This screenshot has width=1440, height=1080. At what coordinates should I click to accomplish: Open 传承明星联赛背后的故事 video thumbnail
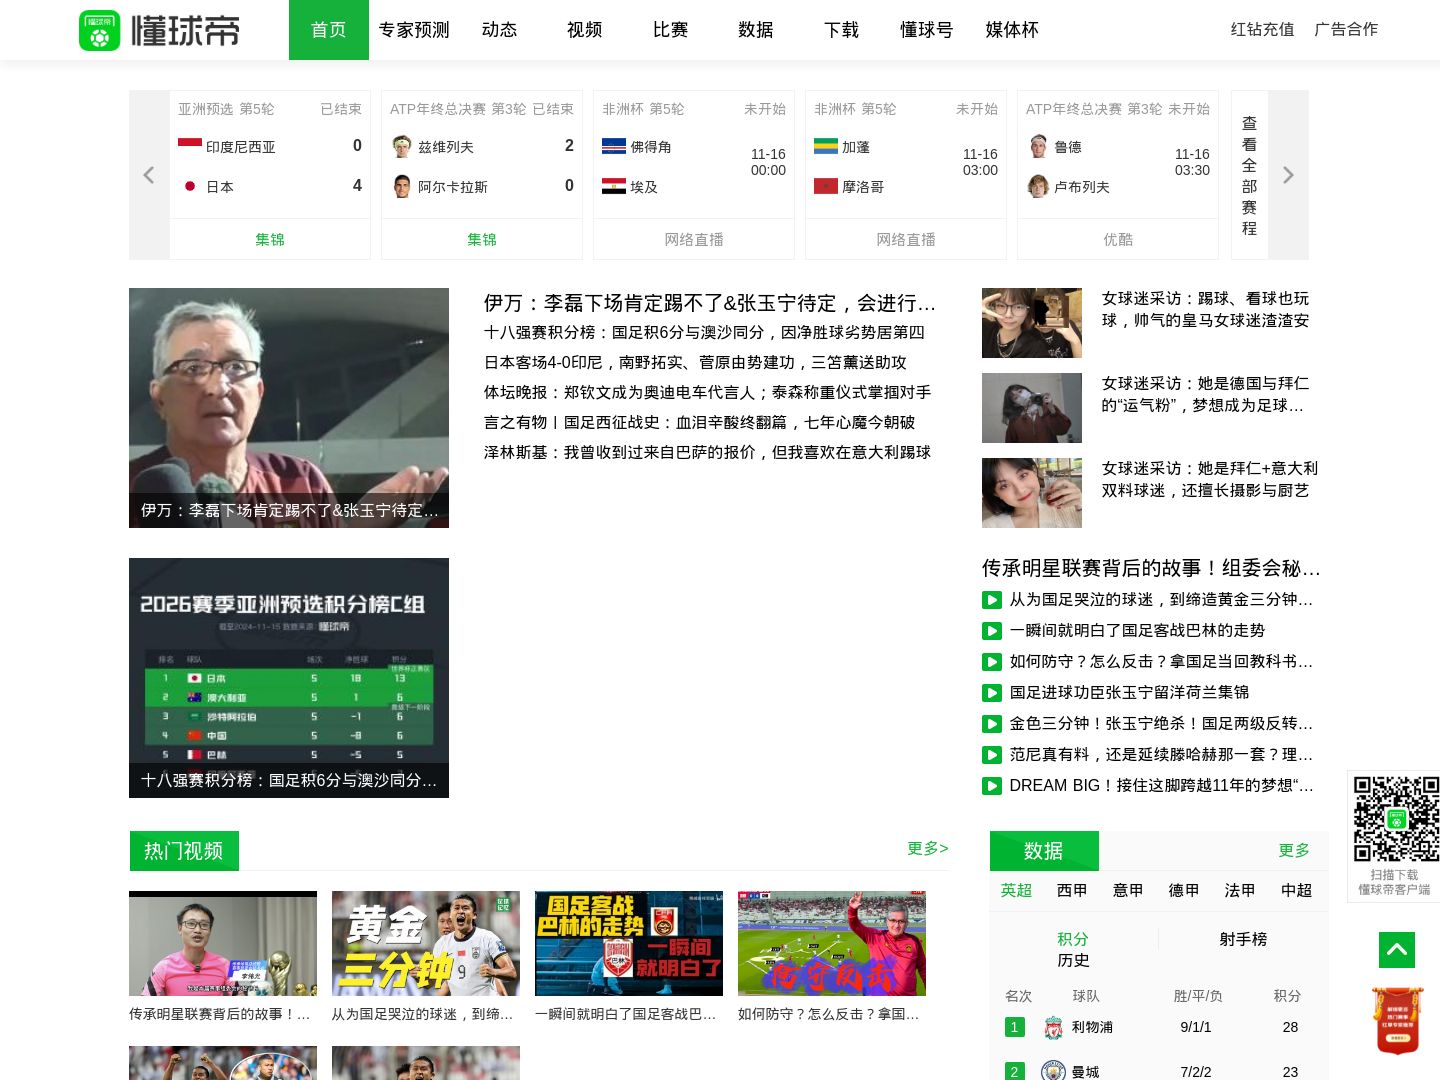(223, 943)
